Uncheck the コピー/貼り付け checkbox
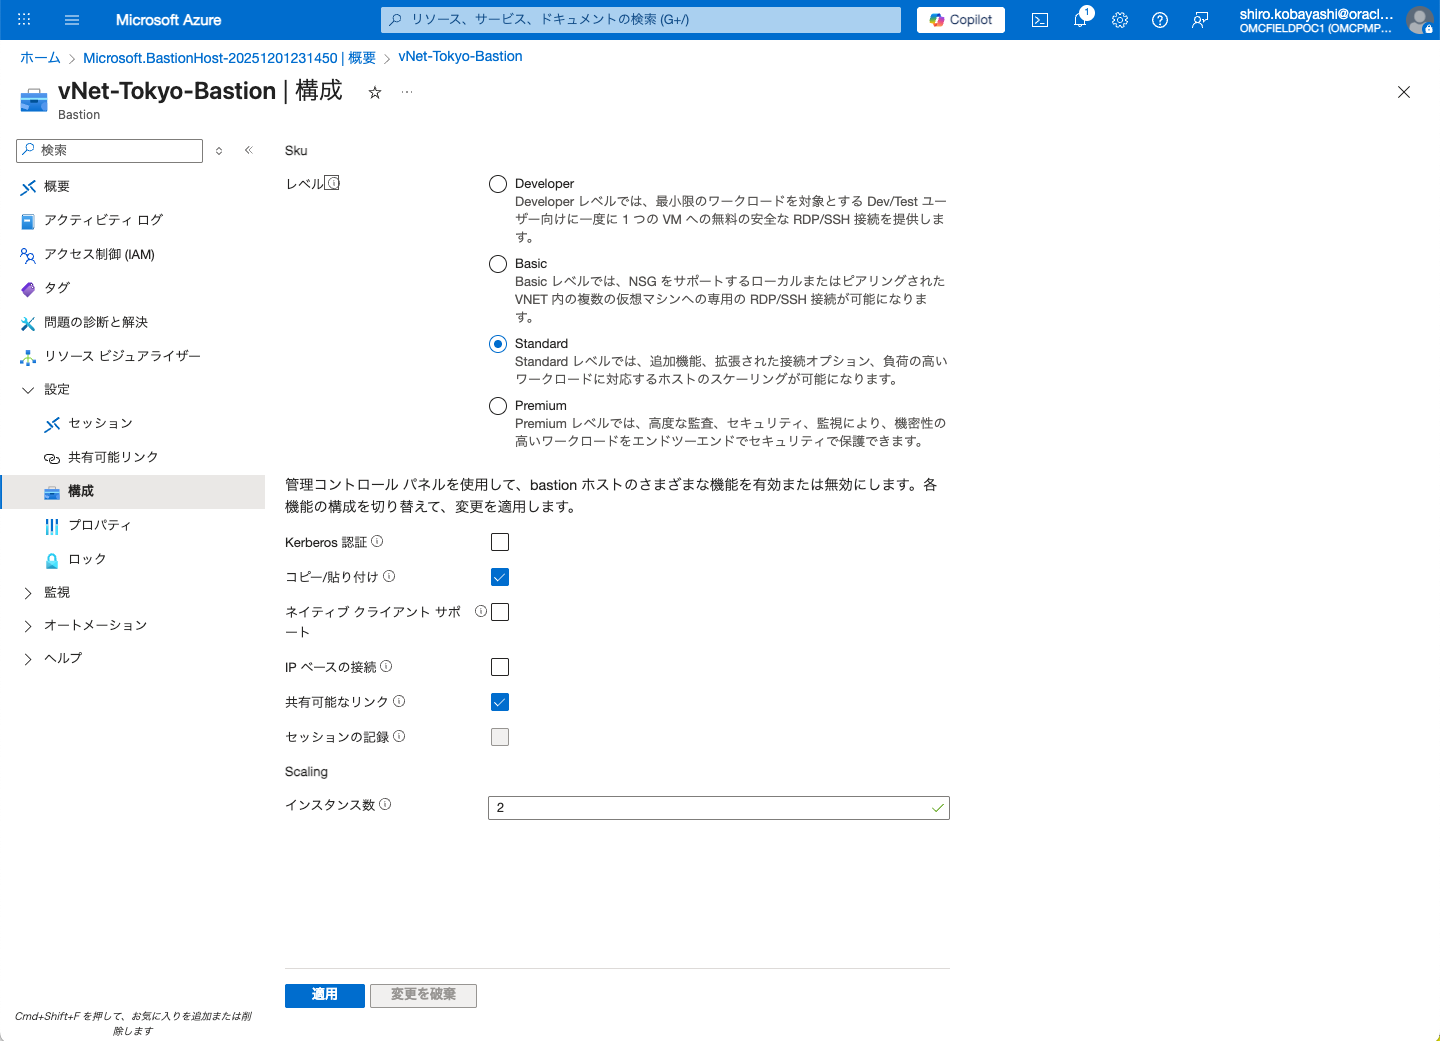Viewport: 1440px width, 1041px height. coord(499,576)
